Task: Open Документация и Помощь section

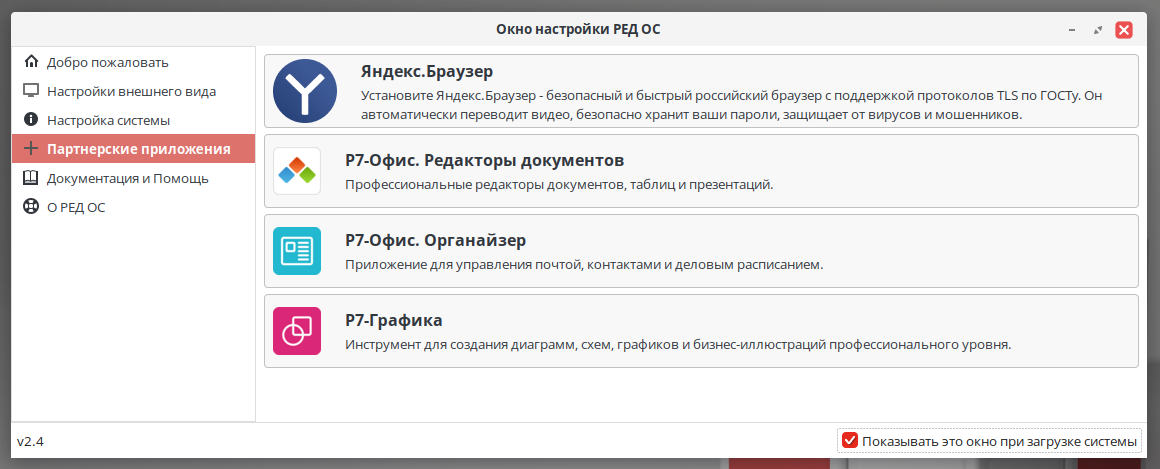Action: [x=133, y=178]
